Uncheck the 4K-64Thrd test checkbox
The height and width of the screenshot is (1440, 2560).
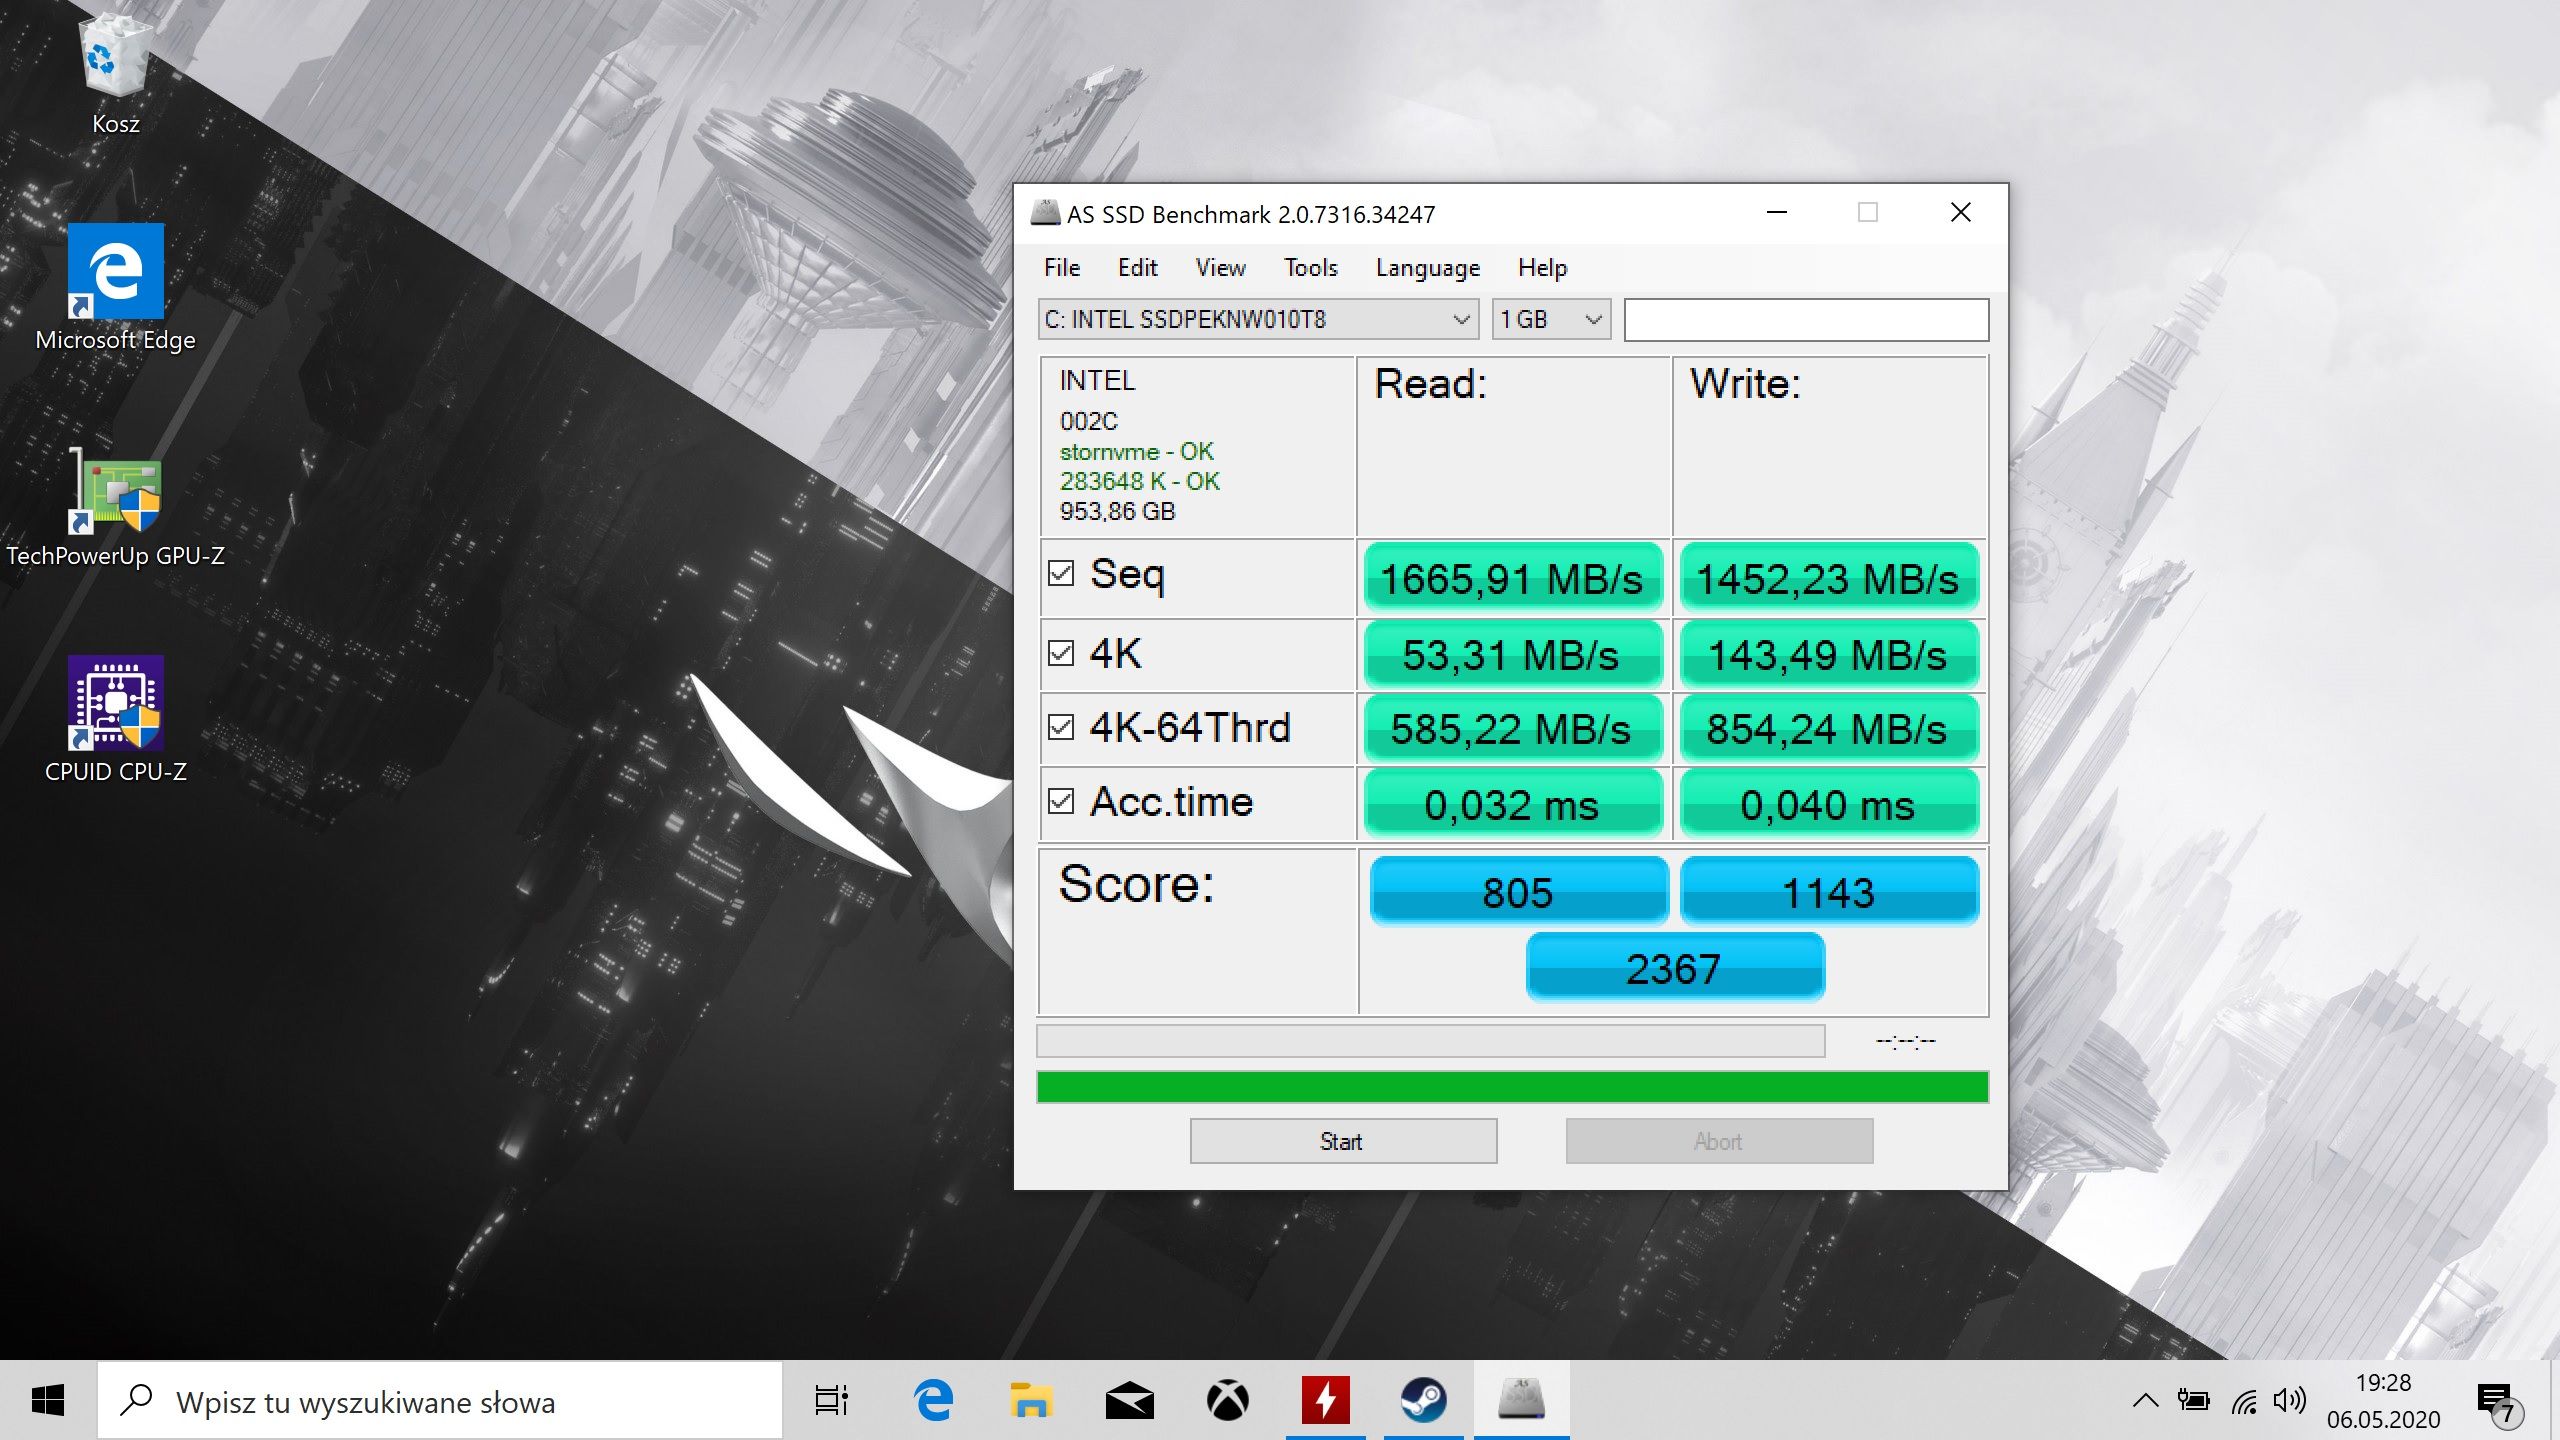[1061, 727]
